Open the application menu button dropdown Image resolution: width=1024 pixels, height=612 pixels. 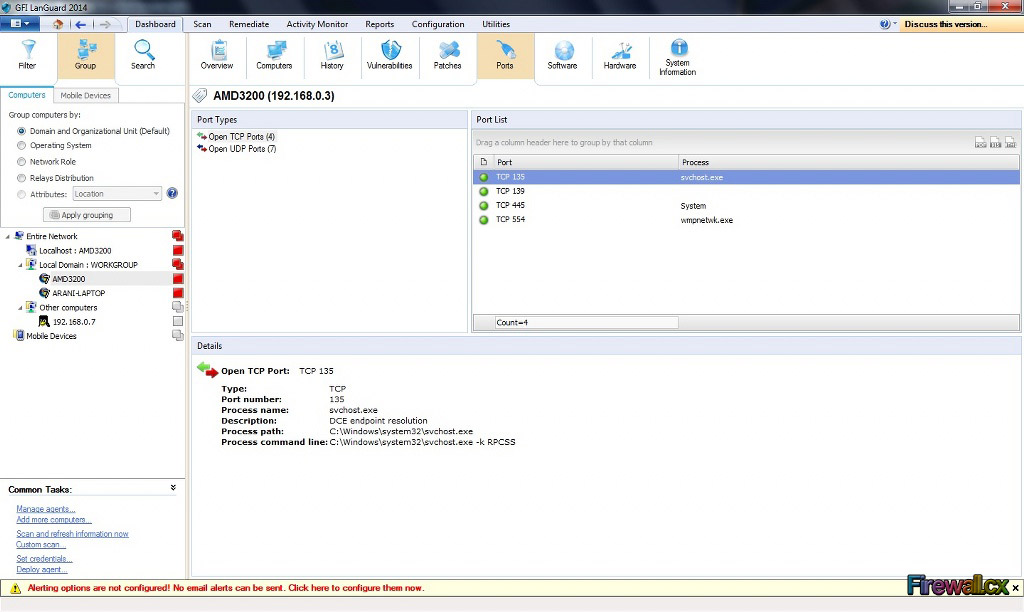tap(20, 24)
